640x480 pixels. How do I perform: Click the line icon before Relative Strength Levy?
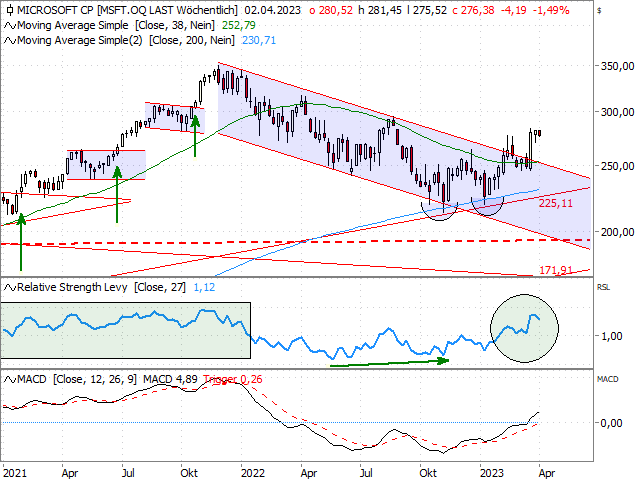pos(9,288)
